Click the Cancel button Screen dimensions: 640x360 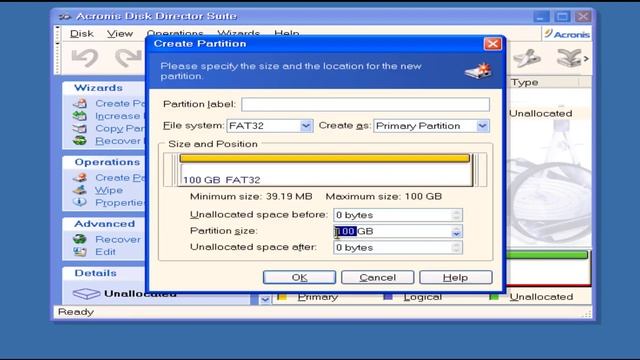(378, 278)
